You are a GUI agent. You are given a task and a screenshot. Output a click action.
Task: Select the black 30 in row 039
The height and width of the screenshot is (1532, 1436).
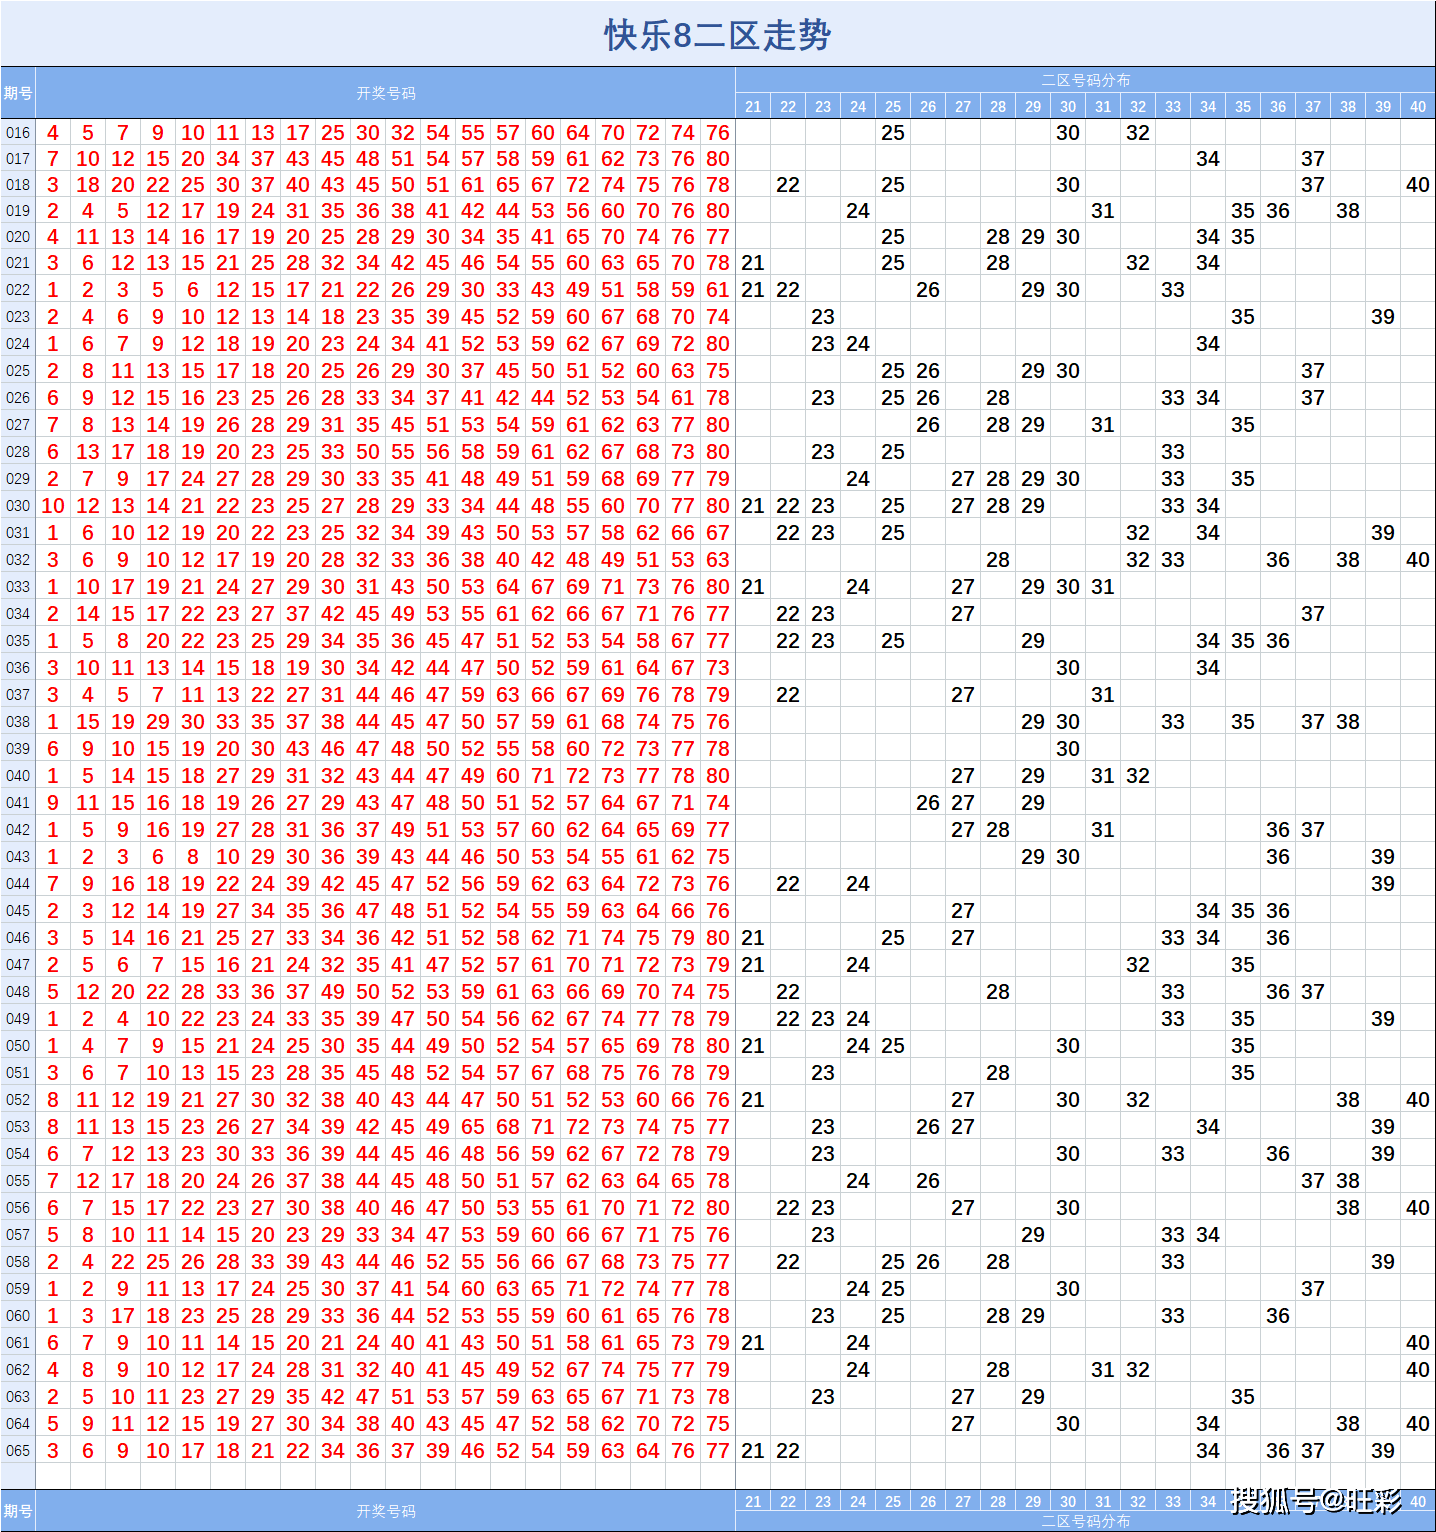point(1068,749)
